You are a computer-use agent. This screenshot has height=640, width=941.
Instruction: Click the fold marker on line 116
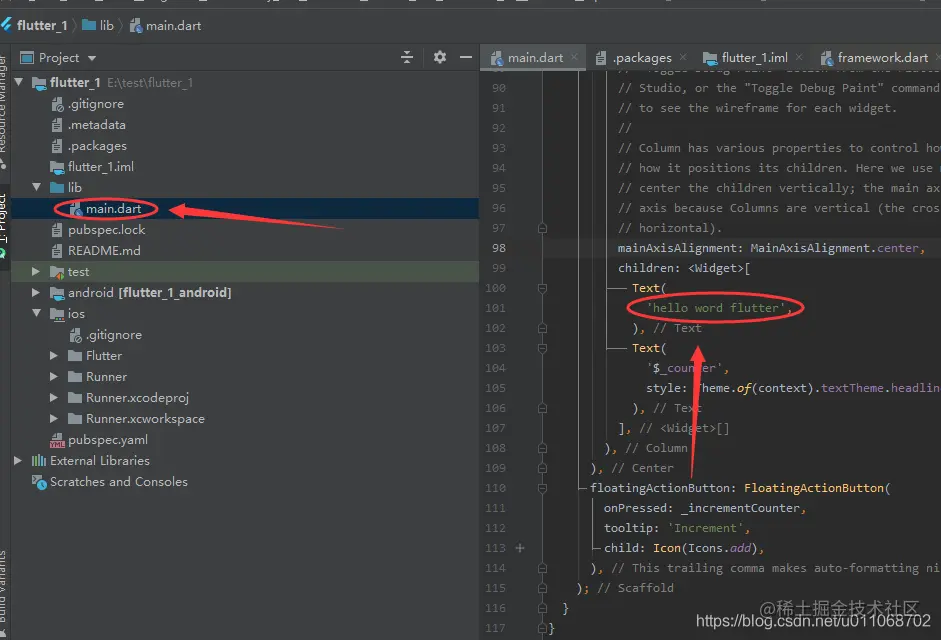[543, 608]
